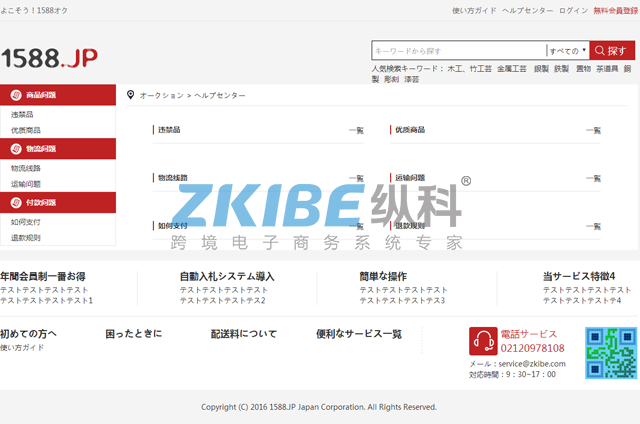Click the magnifier search button 探す
The height and width of the screenshot is (424, 640).
pyautogui.click(x=612, y=51)
